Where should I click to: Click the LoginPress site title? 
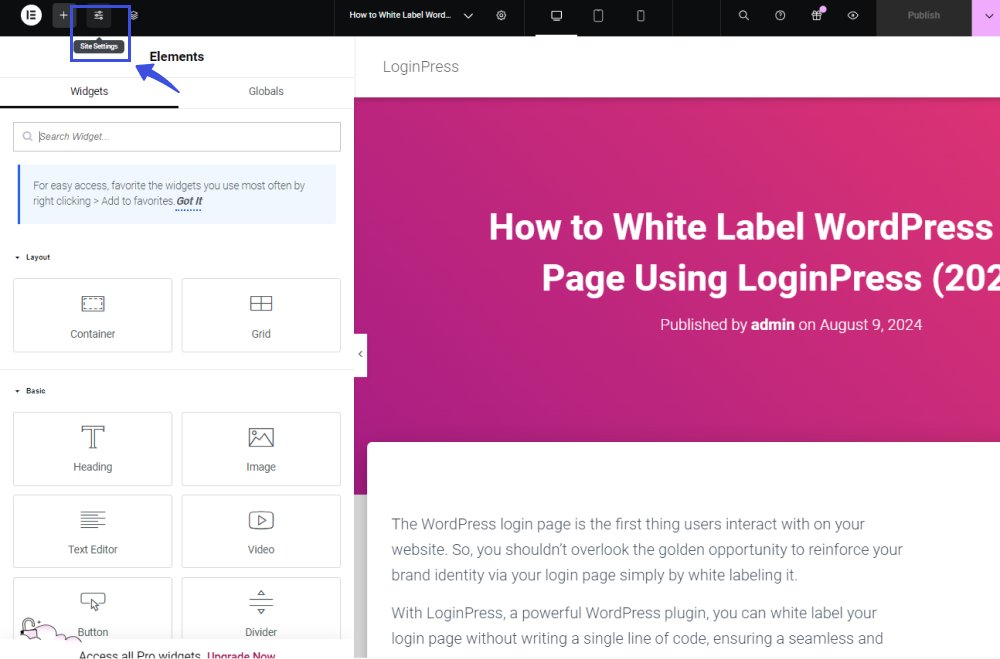coord(420,67)
